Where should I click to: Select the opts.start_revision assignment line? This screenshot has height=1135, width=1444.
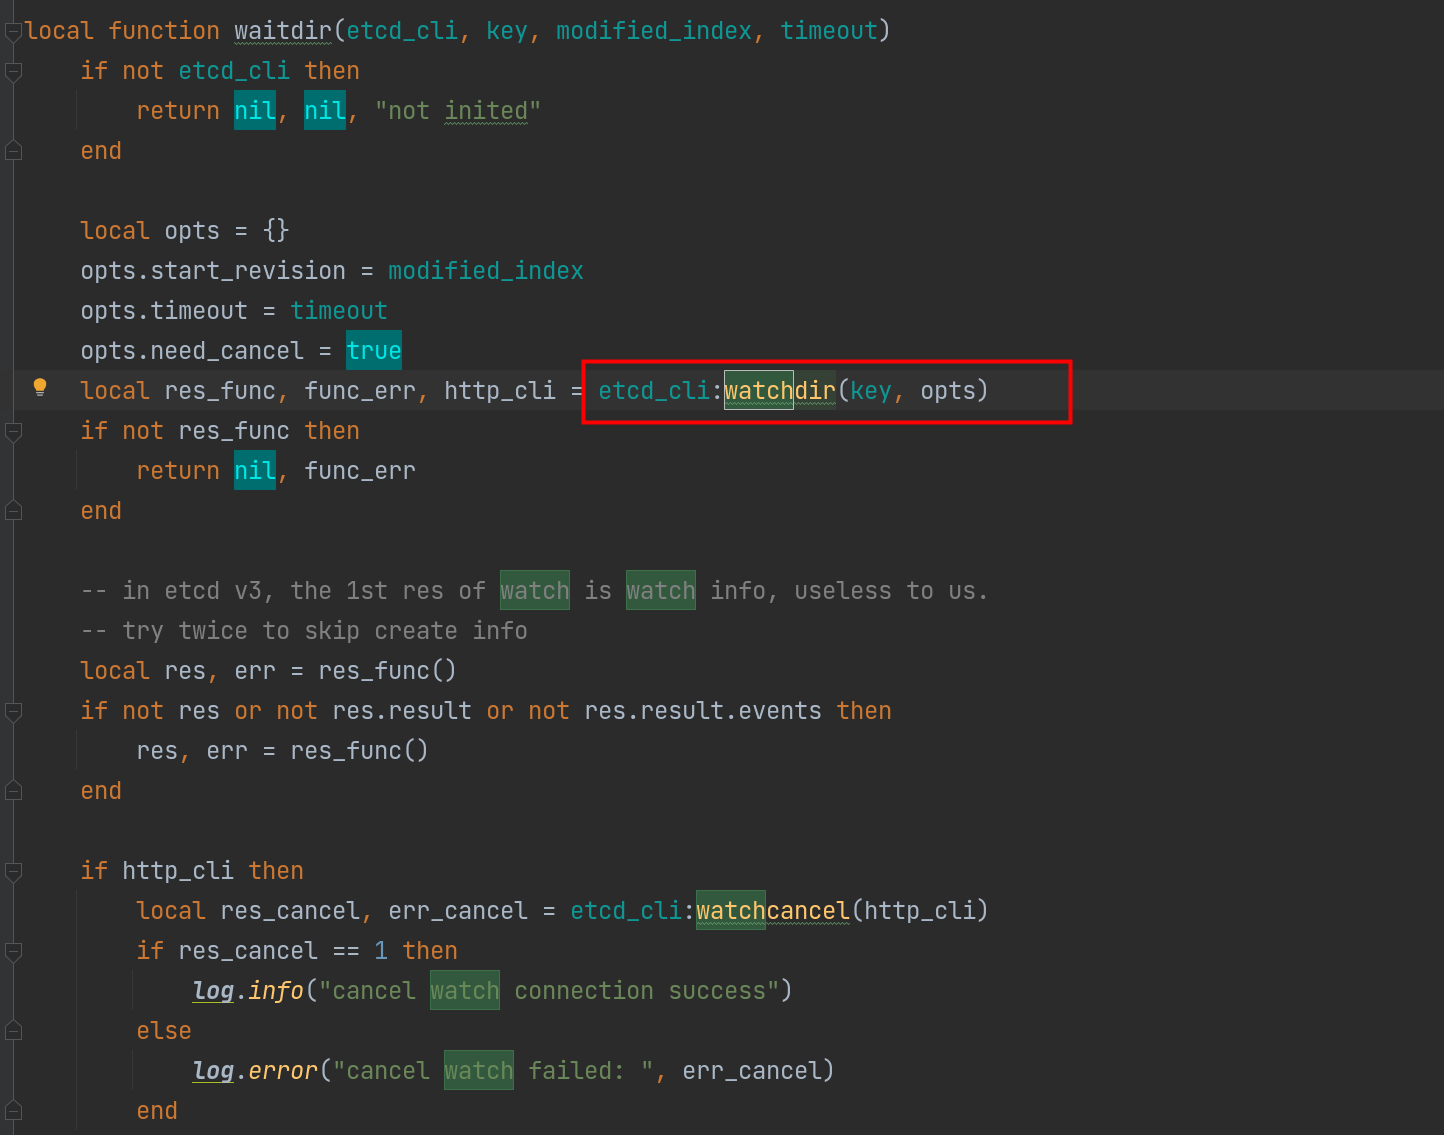[x=330, y=270]
